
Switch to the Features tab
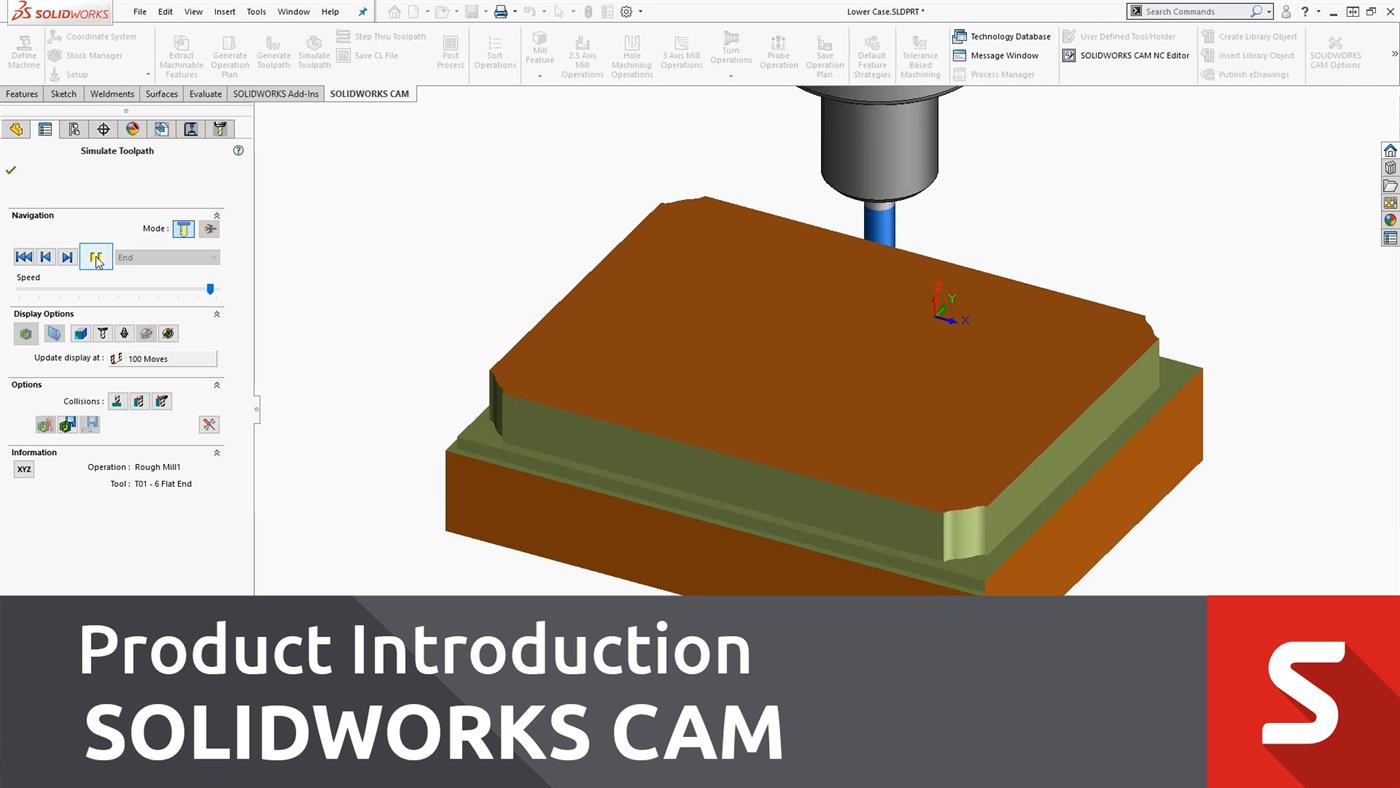tap(21, 93)
